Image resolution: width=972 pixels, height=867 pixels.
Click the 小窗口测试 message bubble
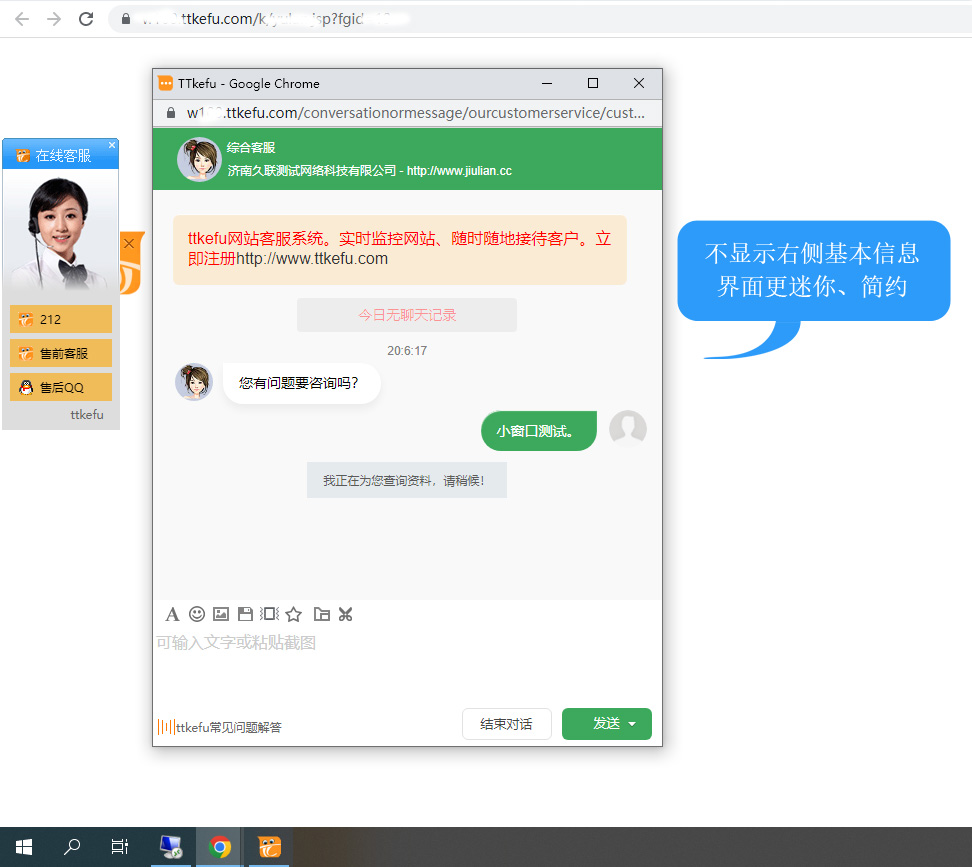(x=539, y=431)
